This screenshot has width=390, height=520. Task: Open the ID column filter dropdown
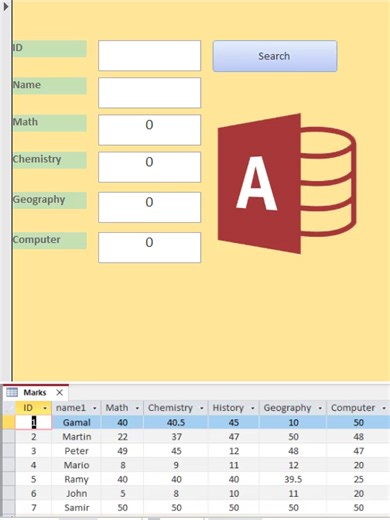tap(45, 408)
